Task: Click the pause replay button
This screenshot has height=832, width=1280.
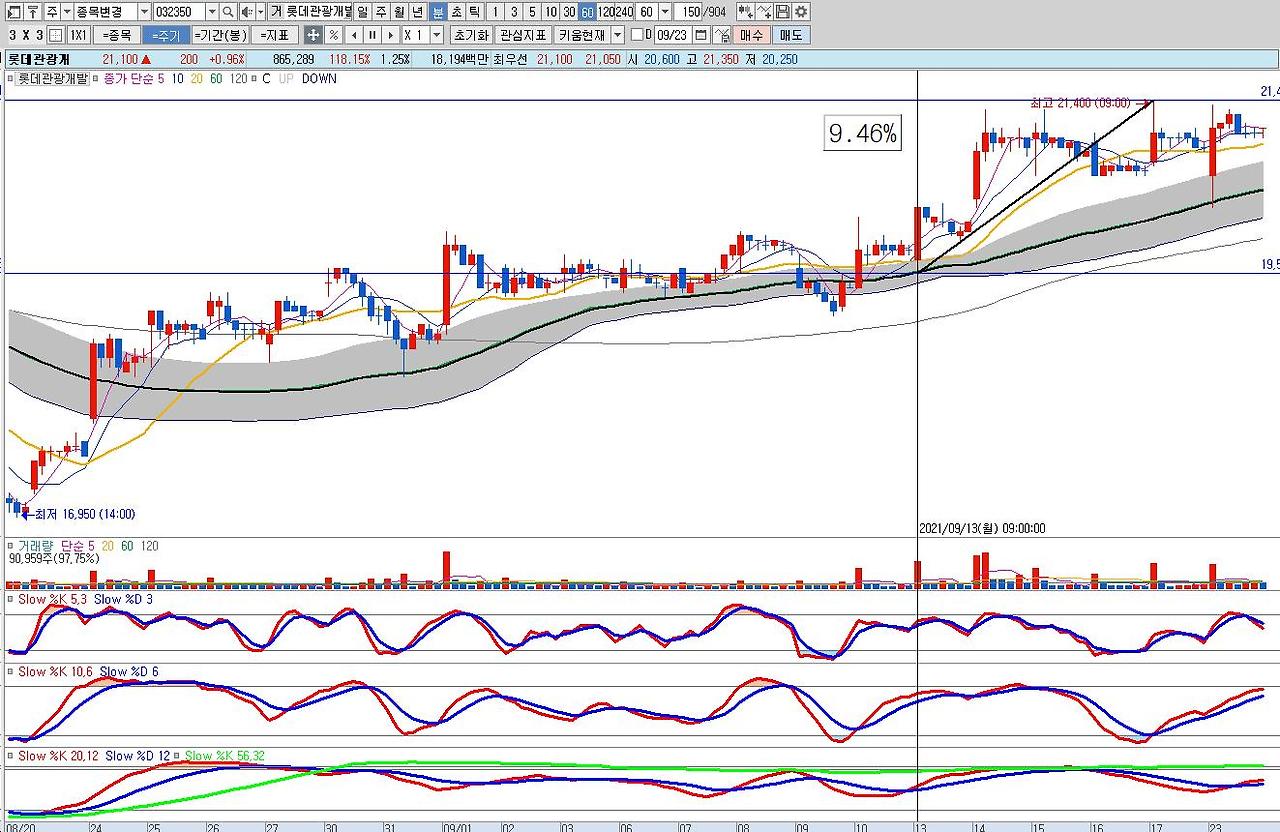Action: click(371, 35)
